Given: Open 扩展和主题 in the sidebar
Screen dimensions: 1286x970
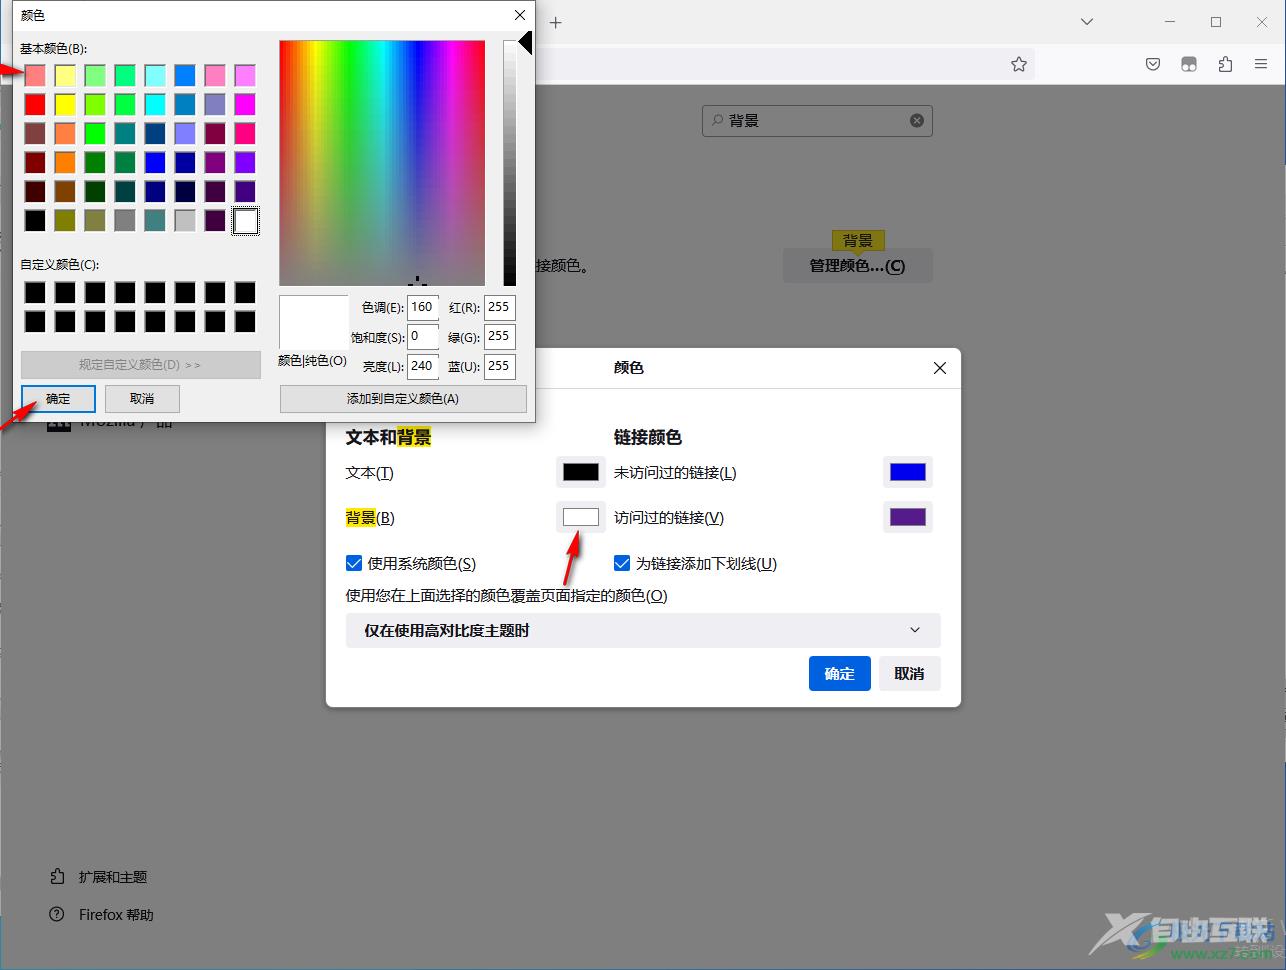Looking at the screenshot, I should click(99, 877).
